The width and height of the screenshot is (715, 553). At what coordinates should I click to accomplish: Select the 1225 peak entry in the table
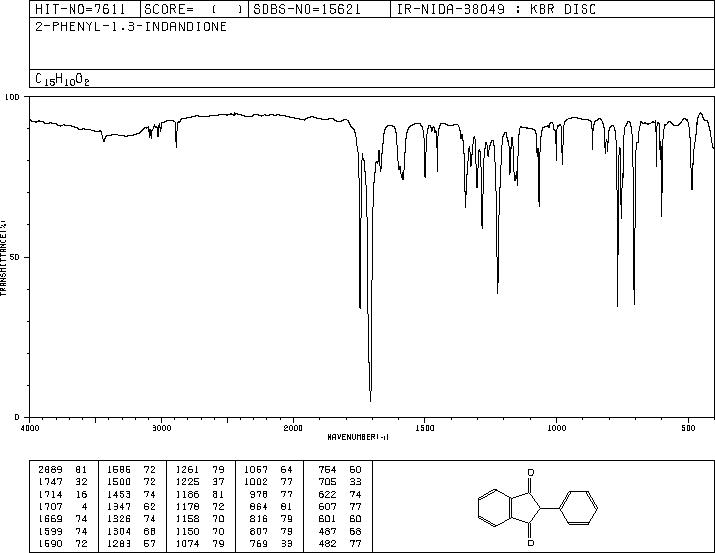(200, 482)
